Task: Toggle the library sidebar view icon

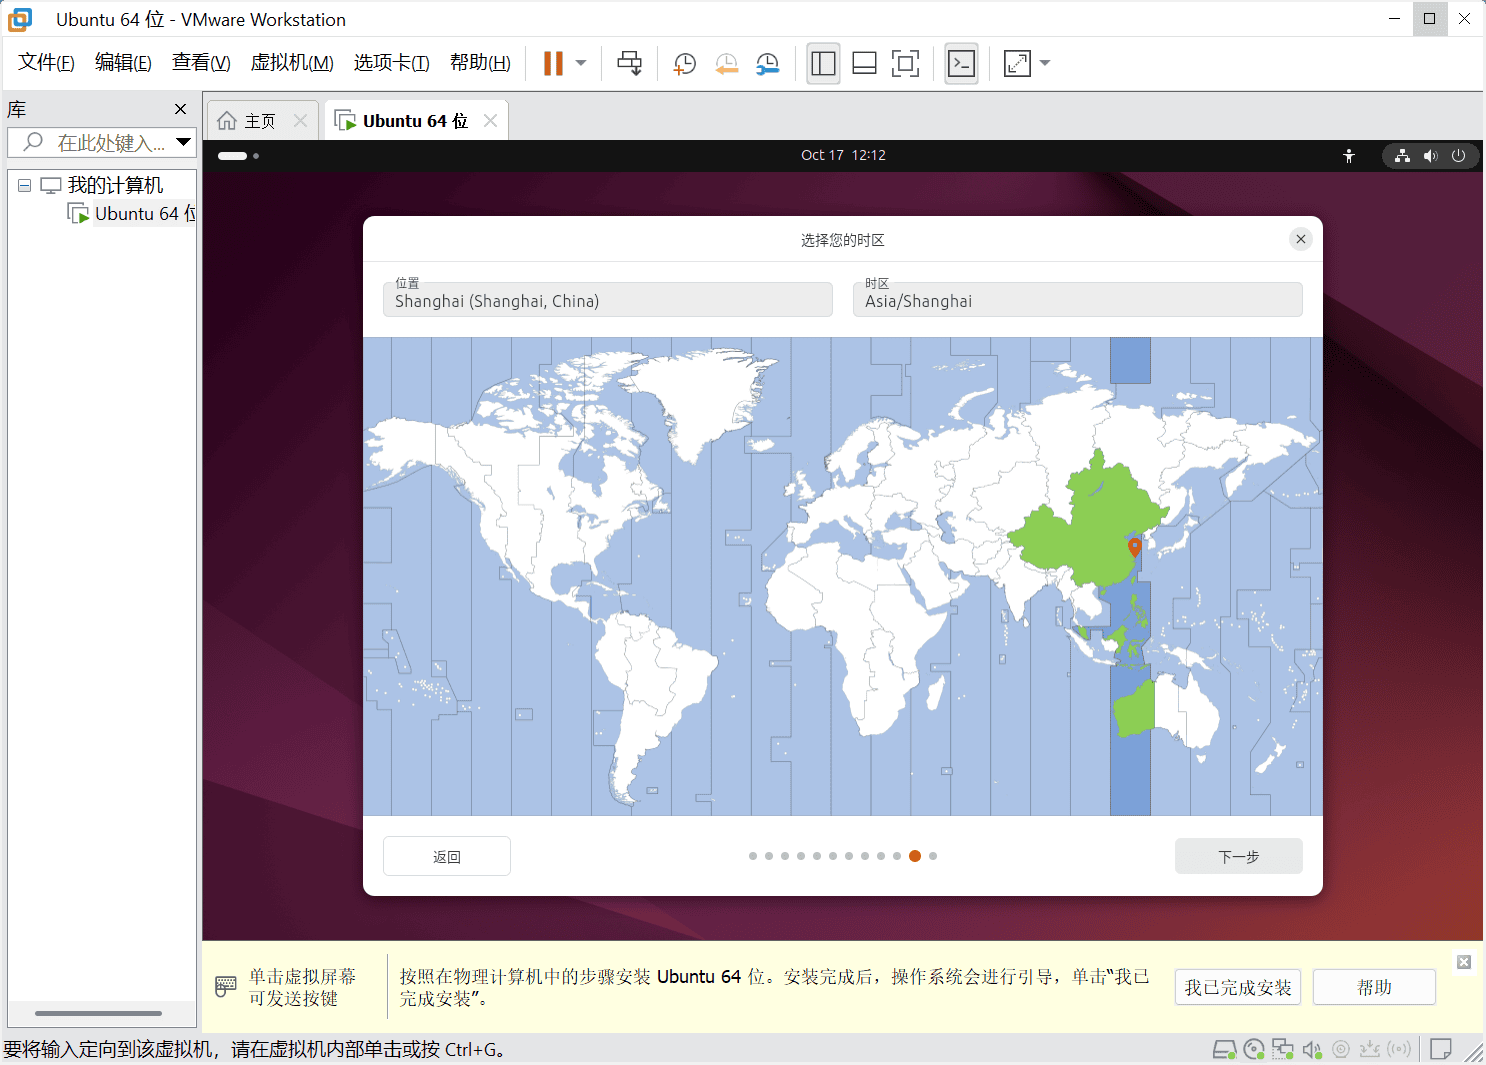Action: [x=823, y=63]
